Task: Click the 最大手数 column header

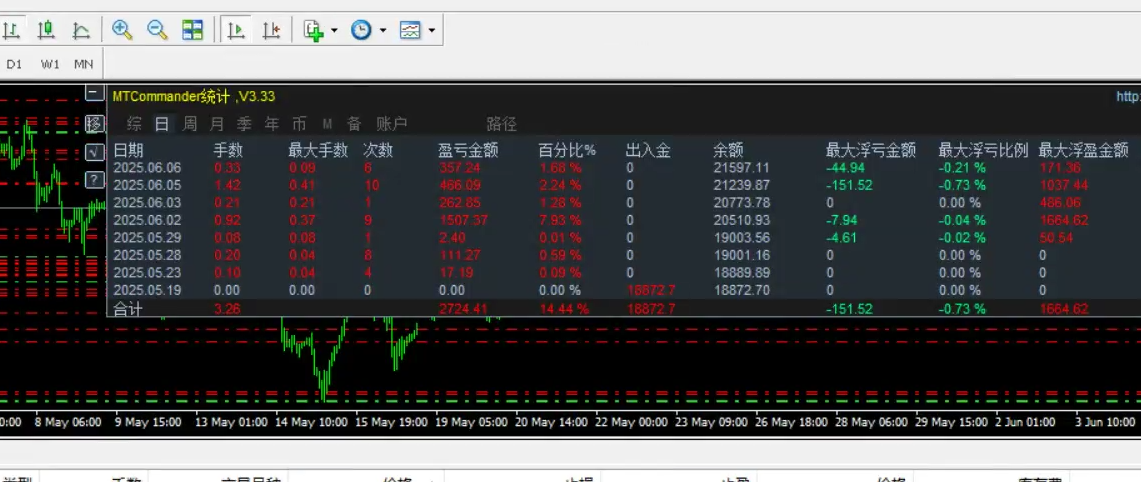Action: [x=319, y=151]
